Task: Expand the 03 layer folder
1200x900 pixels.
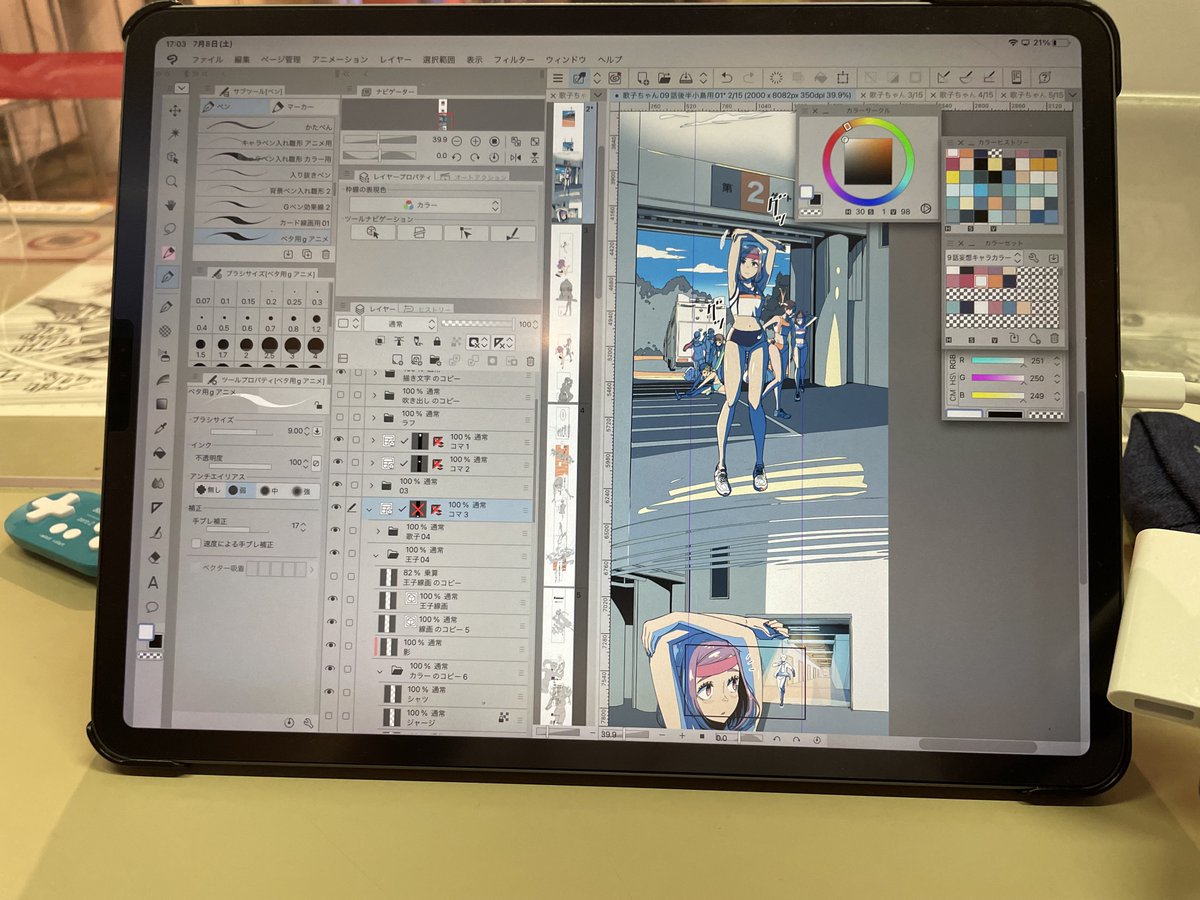Action: click(372, 486)
